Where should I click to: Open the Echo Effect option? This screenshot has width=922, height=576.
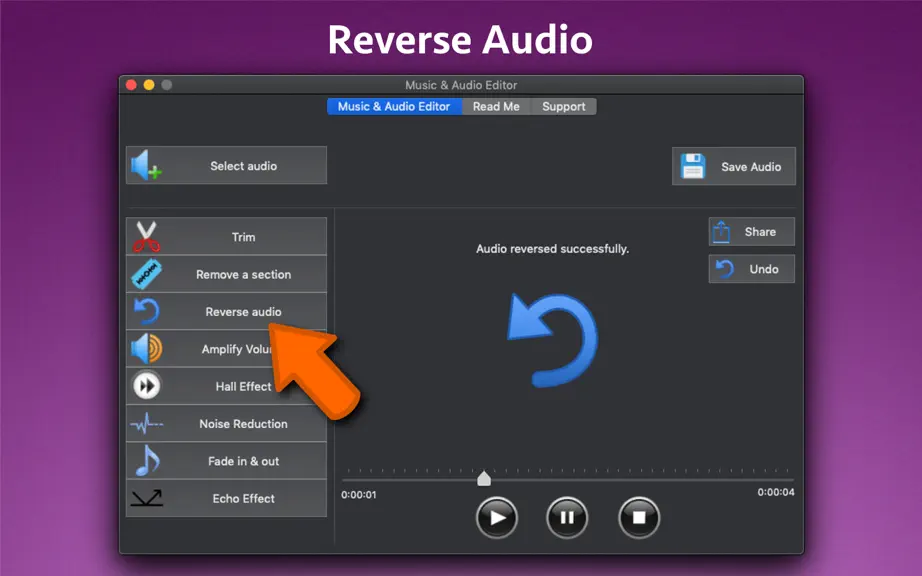[x=226, y=498]
